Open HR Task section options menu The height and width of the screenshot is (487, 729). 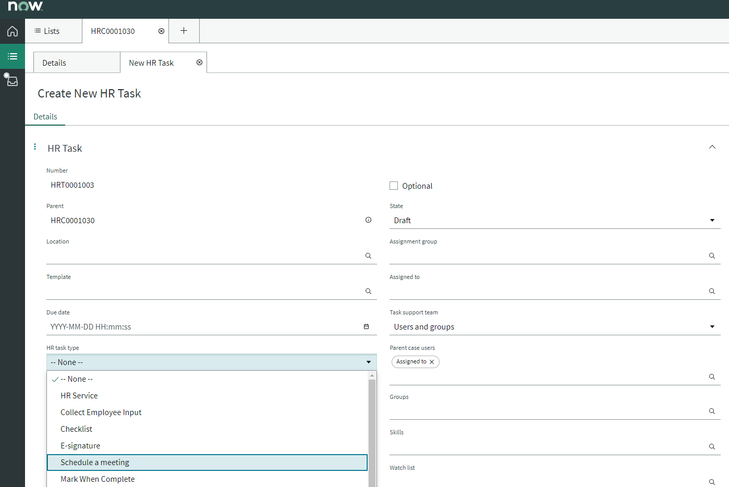(x=35, y=147)
